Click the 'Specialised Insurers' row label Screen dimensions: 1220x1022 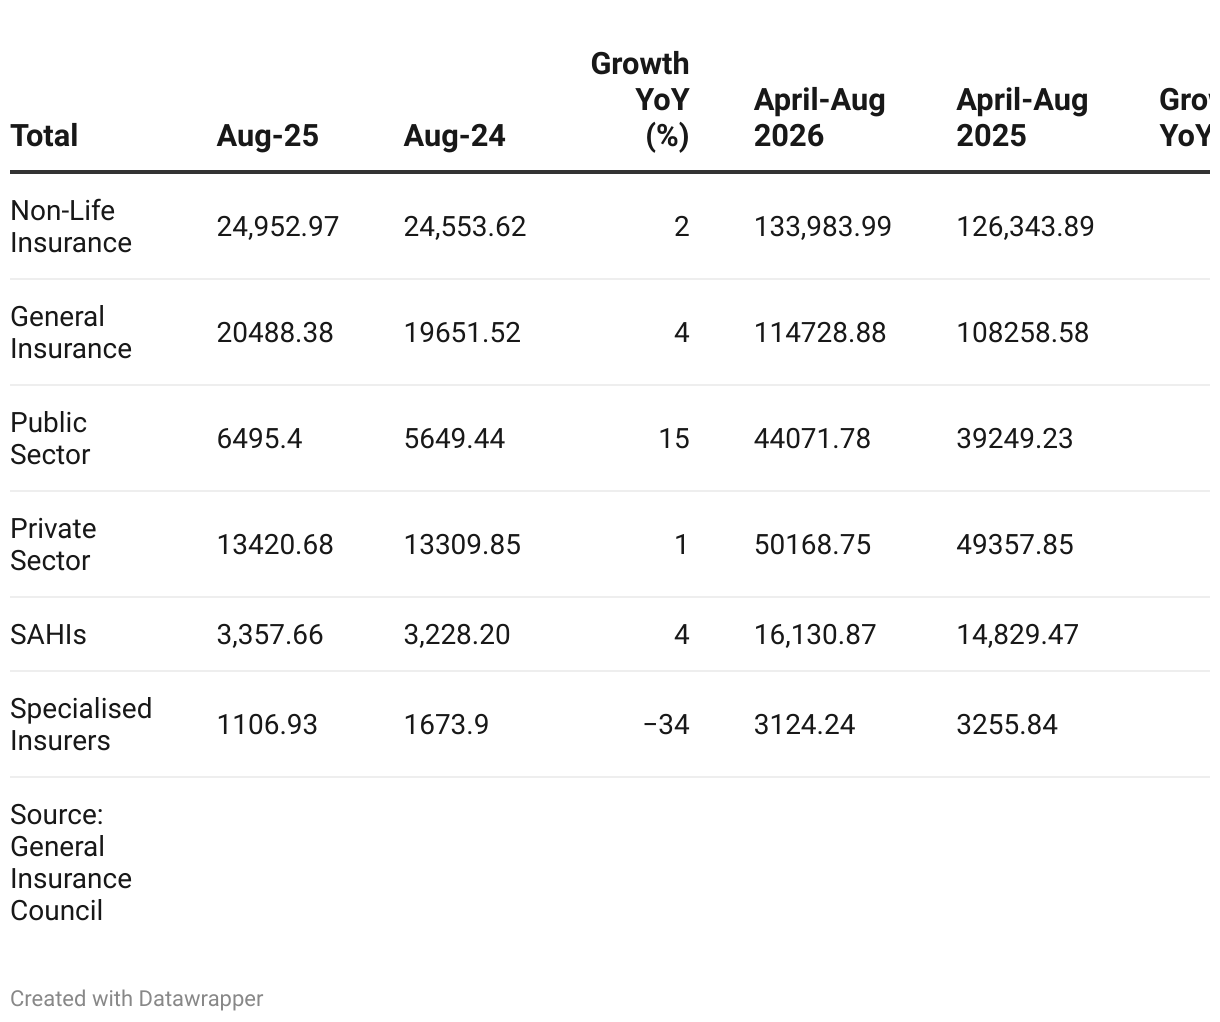click(80, 725)
